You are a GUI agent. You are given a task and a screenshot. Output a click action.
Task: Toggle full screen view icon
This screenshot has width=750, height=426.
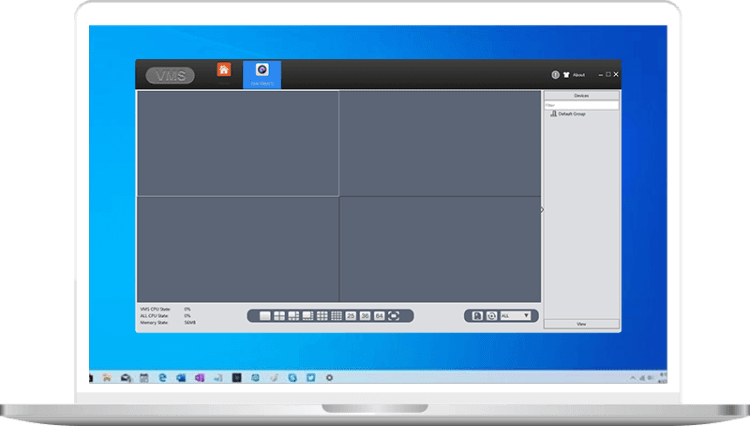click(394, 316)
